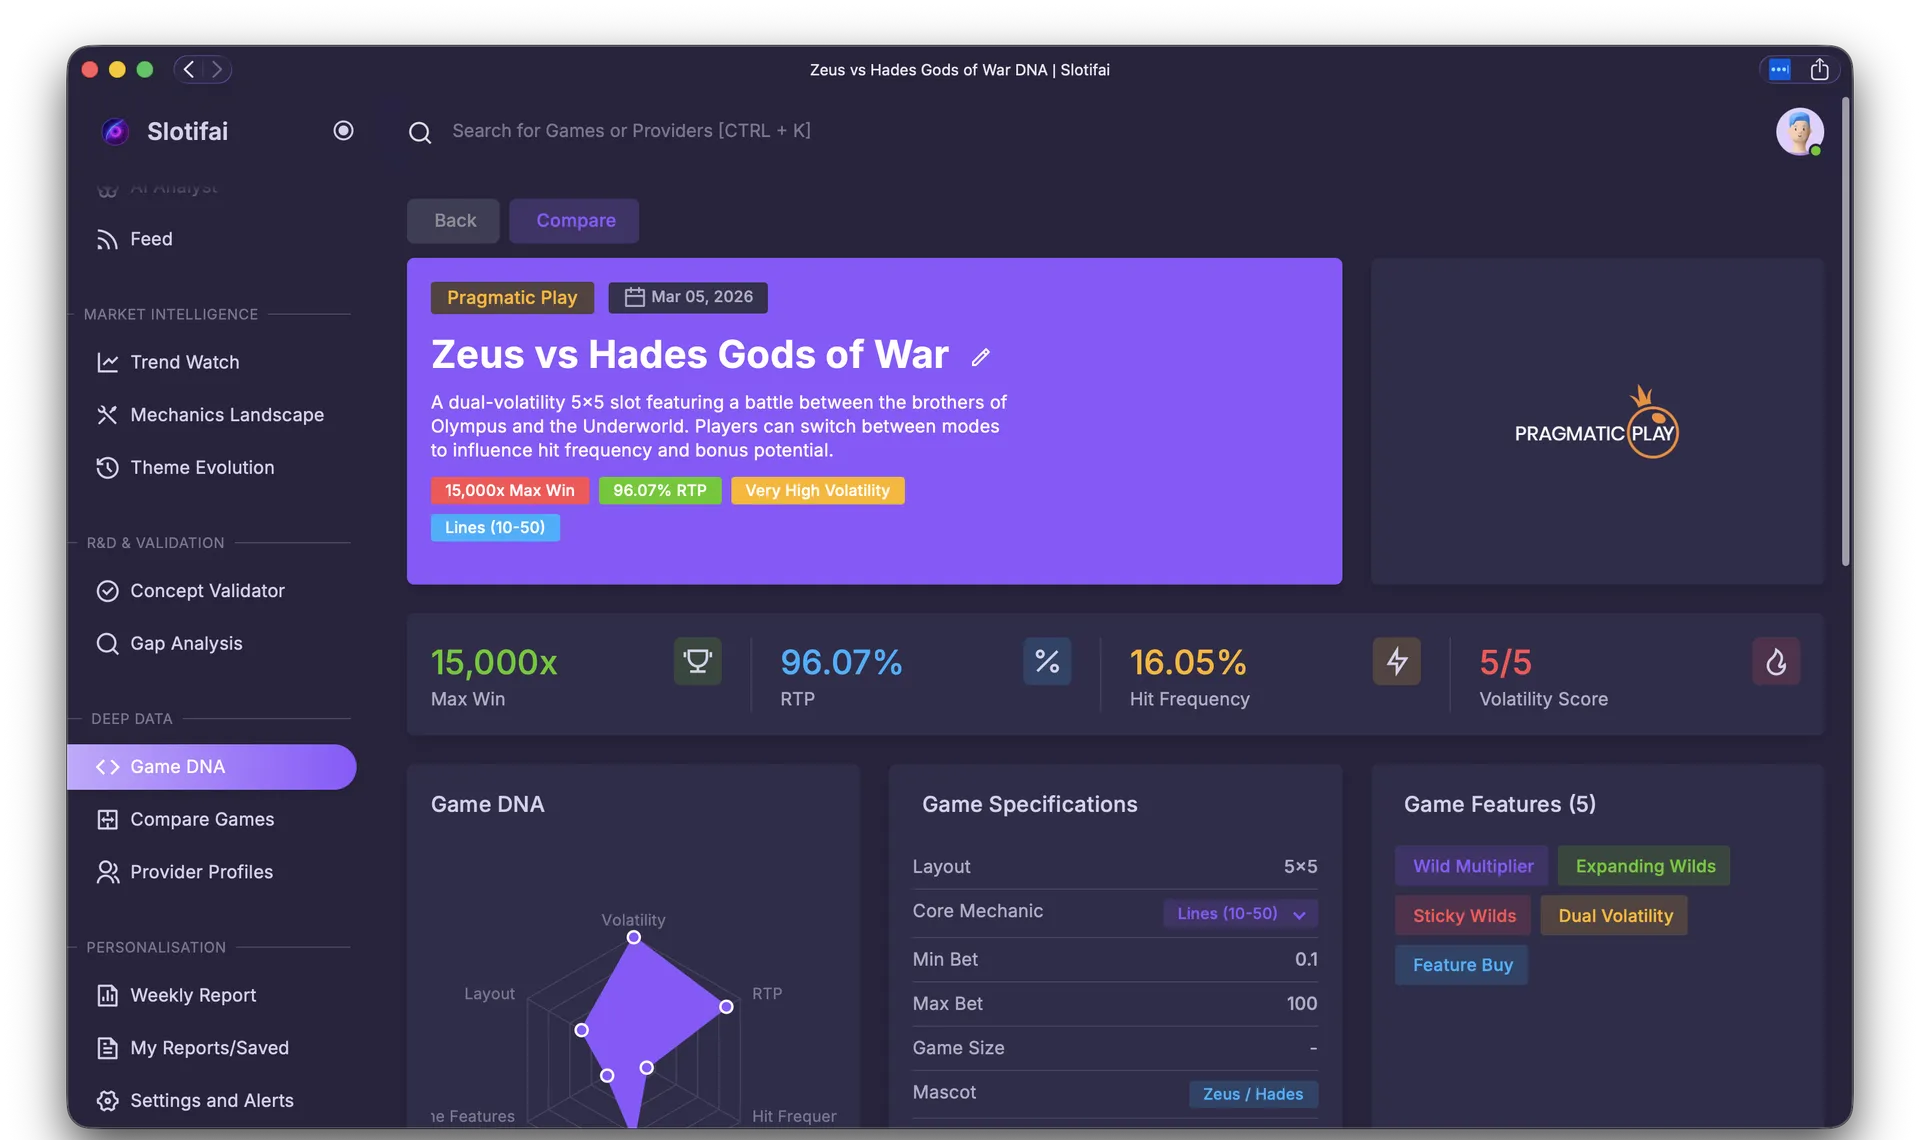Open the Mar 05, 2026 date selector
1920x1140 pixels.
point(688,297)
